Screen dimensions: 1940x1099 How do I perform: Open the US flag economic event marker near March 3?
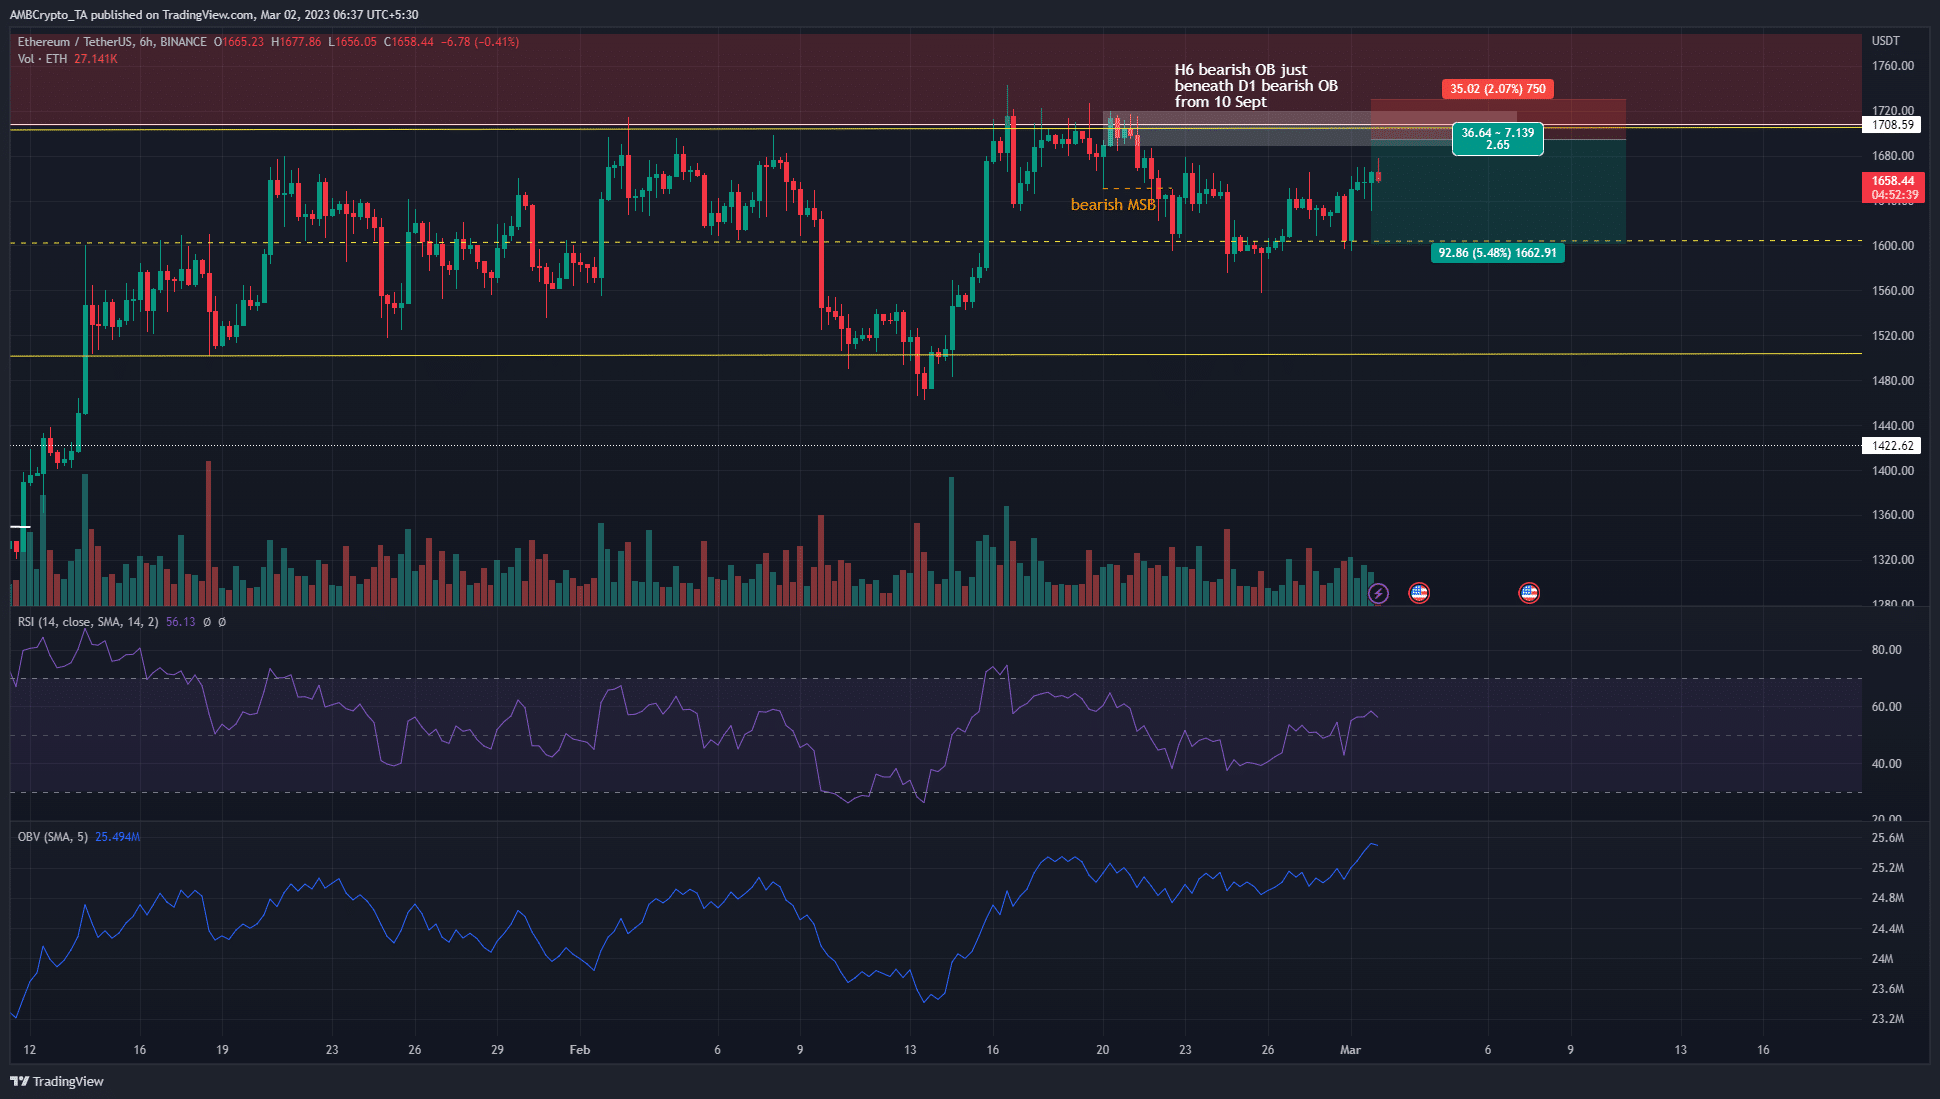point(1420,592)
